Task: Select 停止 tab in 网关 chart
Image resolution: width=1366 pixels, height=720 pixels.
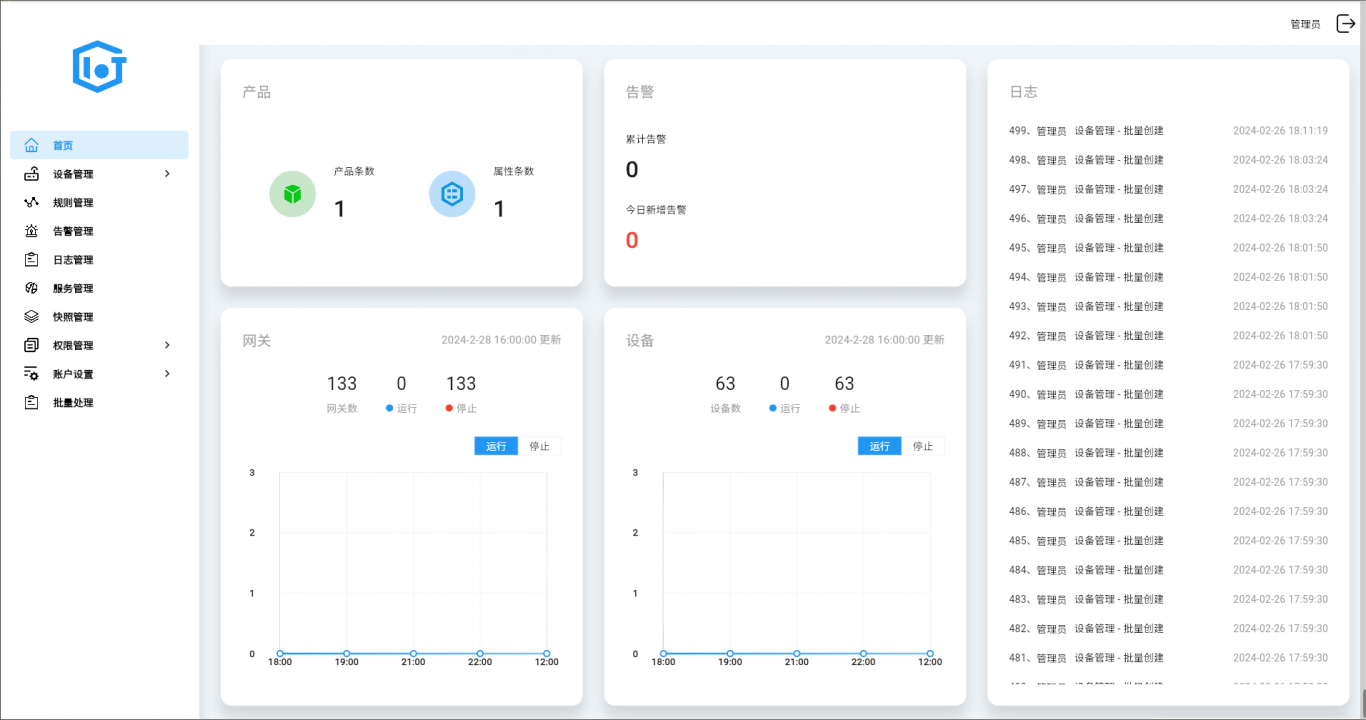Action: click(540, 446)
